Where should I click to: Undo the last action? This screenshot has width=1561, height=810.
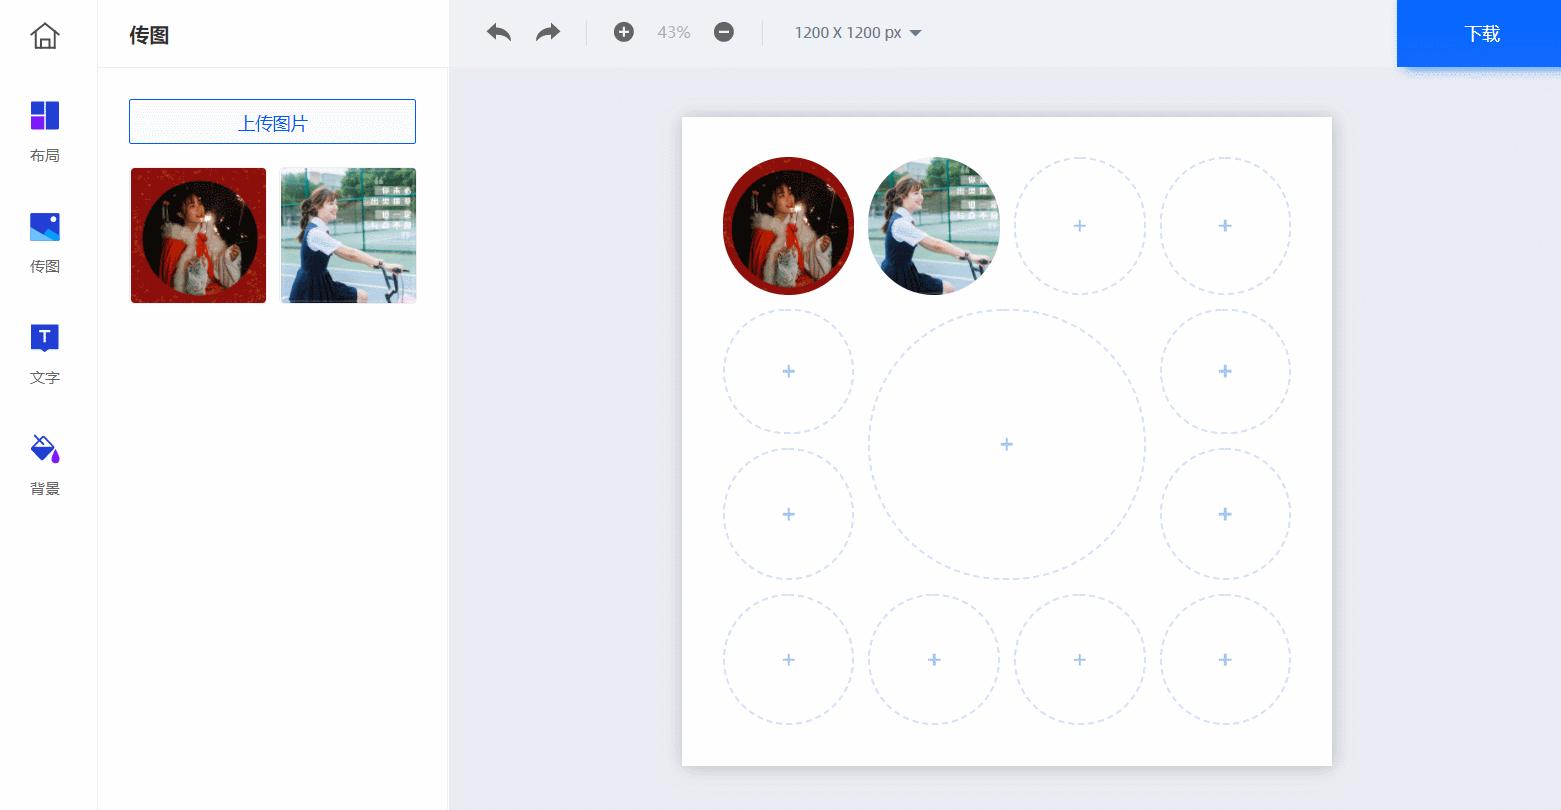(x=499, y=33)
